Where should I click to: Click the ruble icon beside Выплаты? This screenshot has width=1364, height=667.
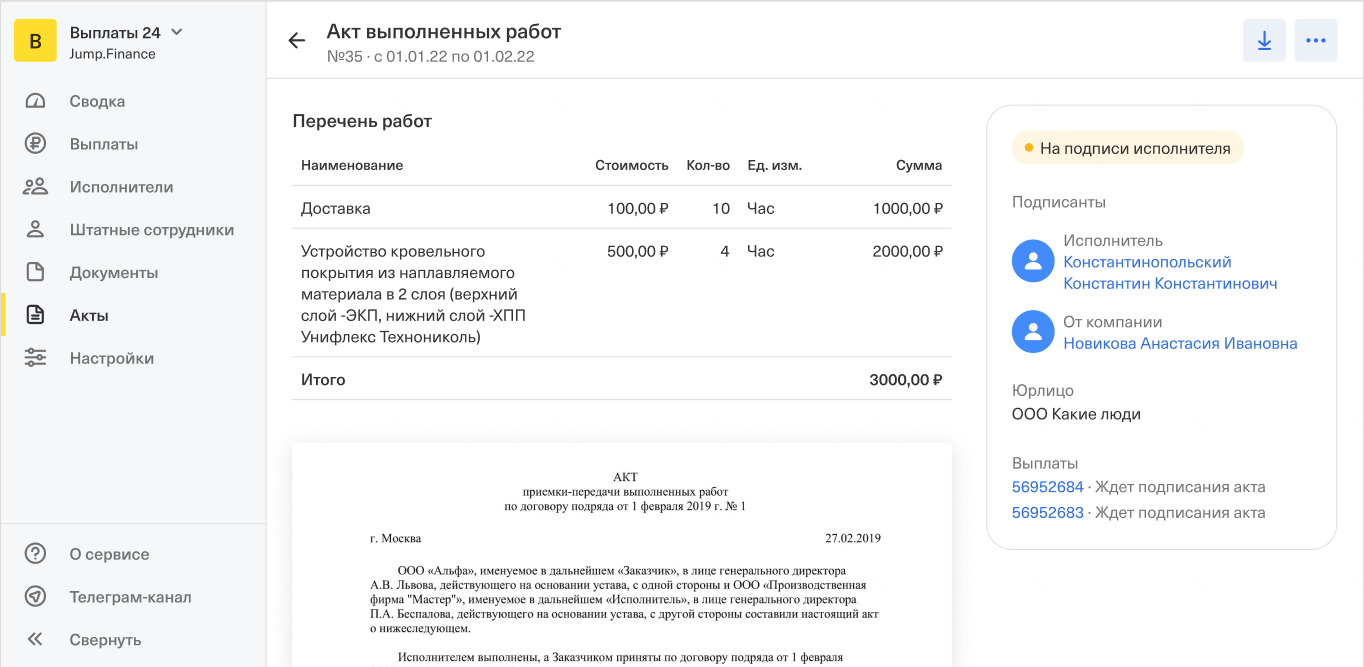(x=36, y=144)
